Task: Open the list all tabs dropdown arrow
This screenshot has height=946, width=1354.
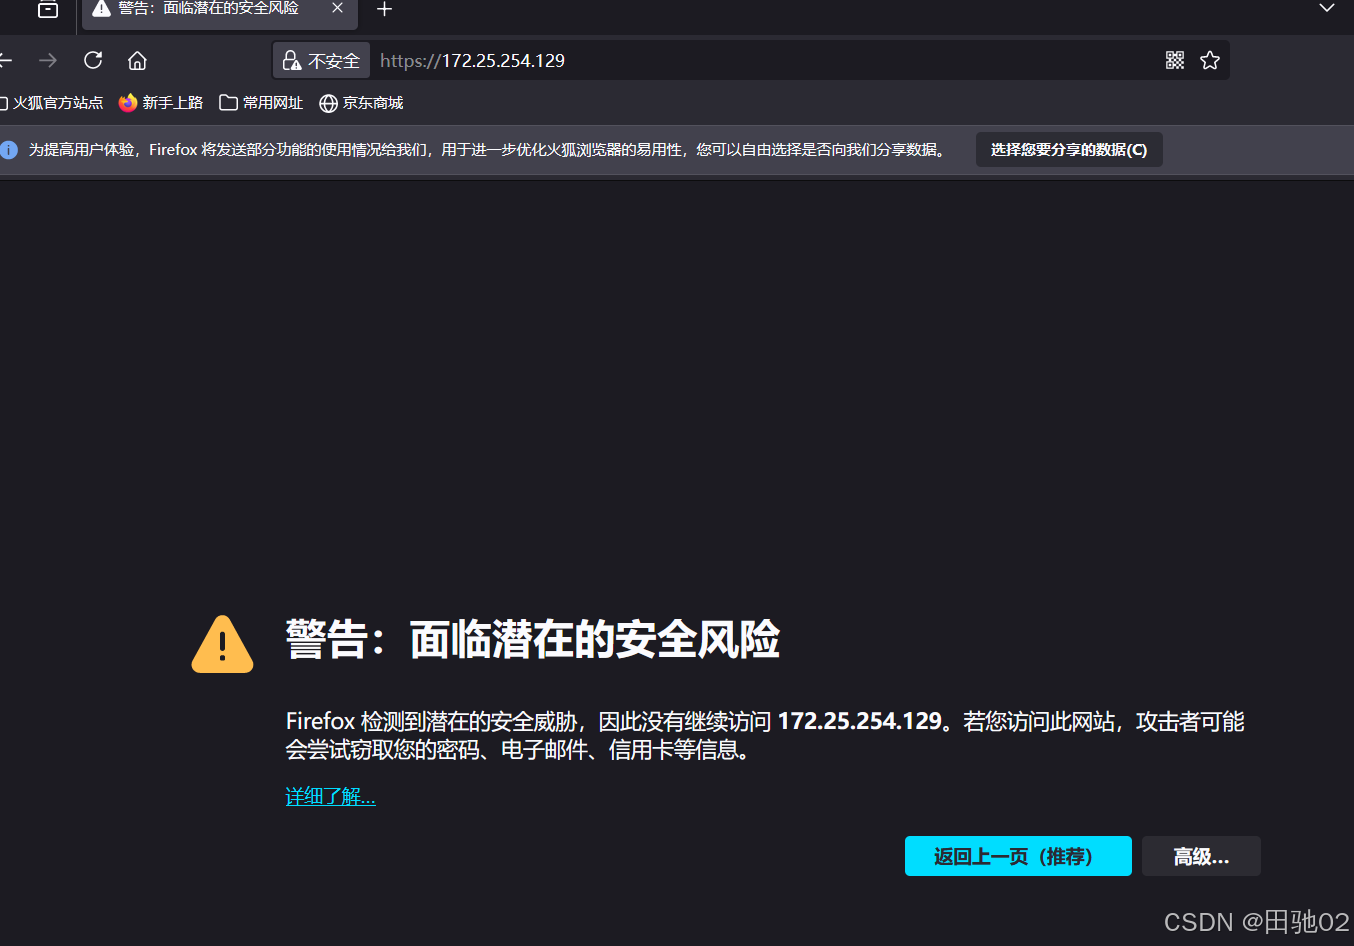Action: pos(1327,8)
